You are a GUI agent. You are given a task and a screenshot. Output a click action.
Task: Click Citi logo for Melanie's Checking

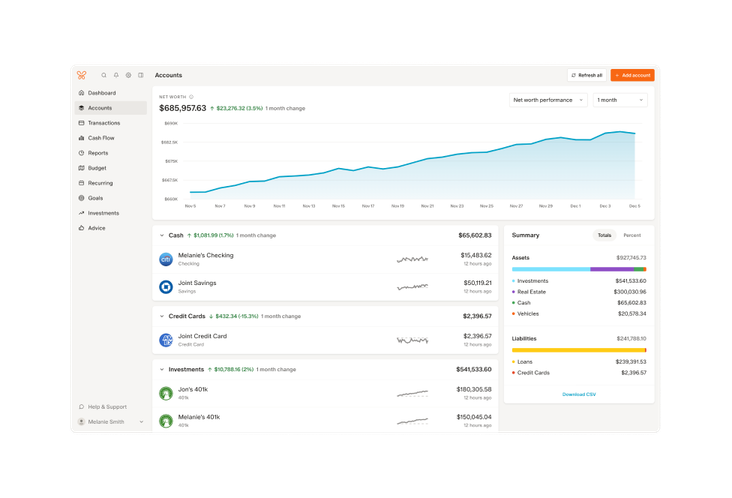(166, 259)
